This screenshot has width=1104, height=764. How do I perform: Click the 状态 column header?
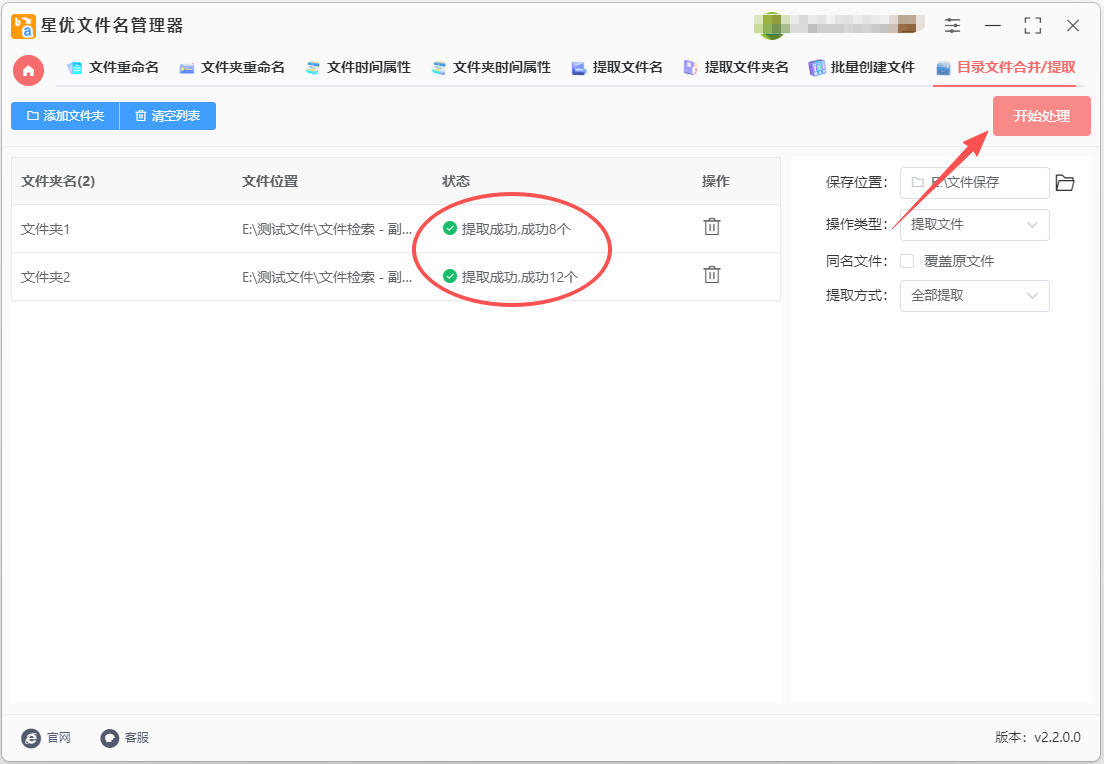(x=456, y=181)
